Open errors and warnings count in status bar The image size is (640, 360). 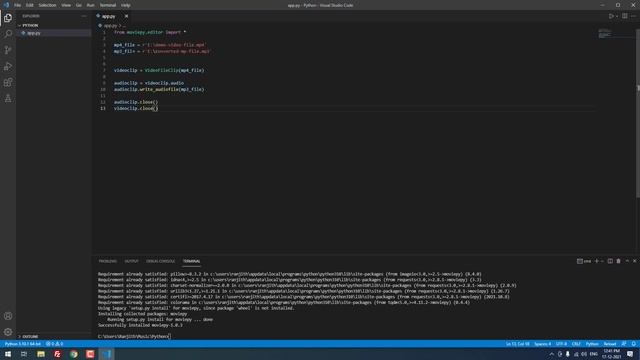click(x=54, y=344)
